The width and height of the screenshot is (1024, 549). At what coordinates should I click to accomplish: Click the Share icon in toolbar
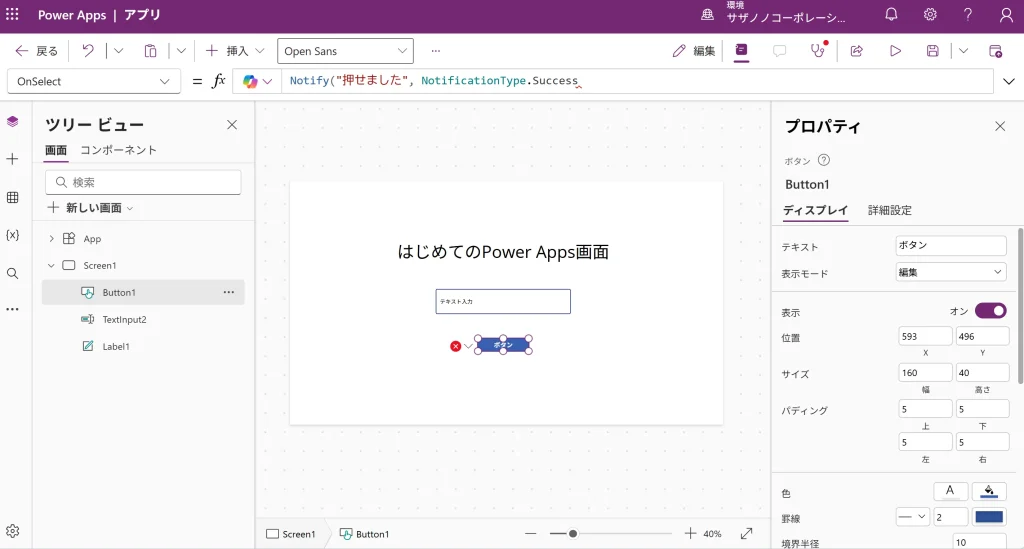857,51
